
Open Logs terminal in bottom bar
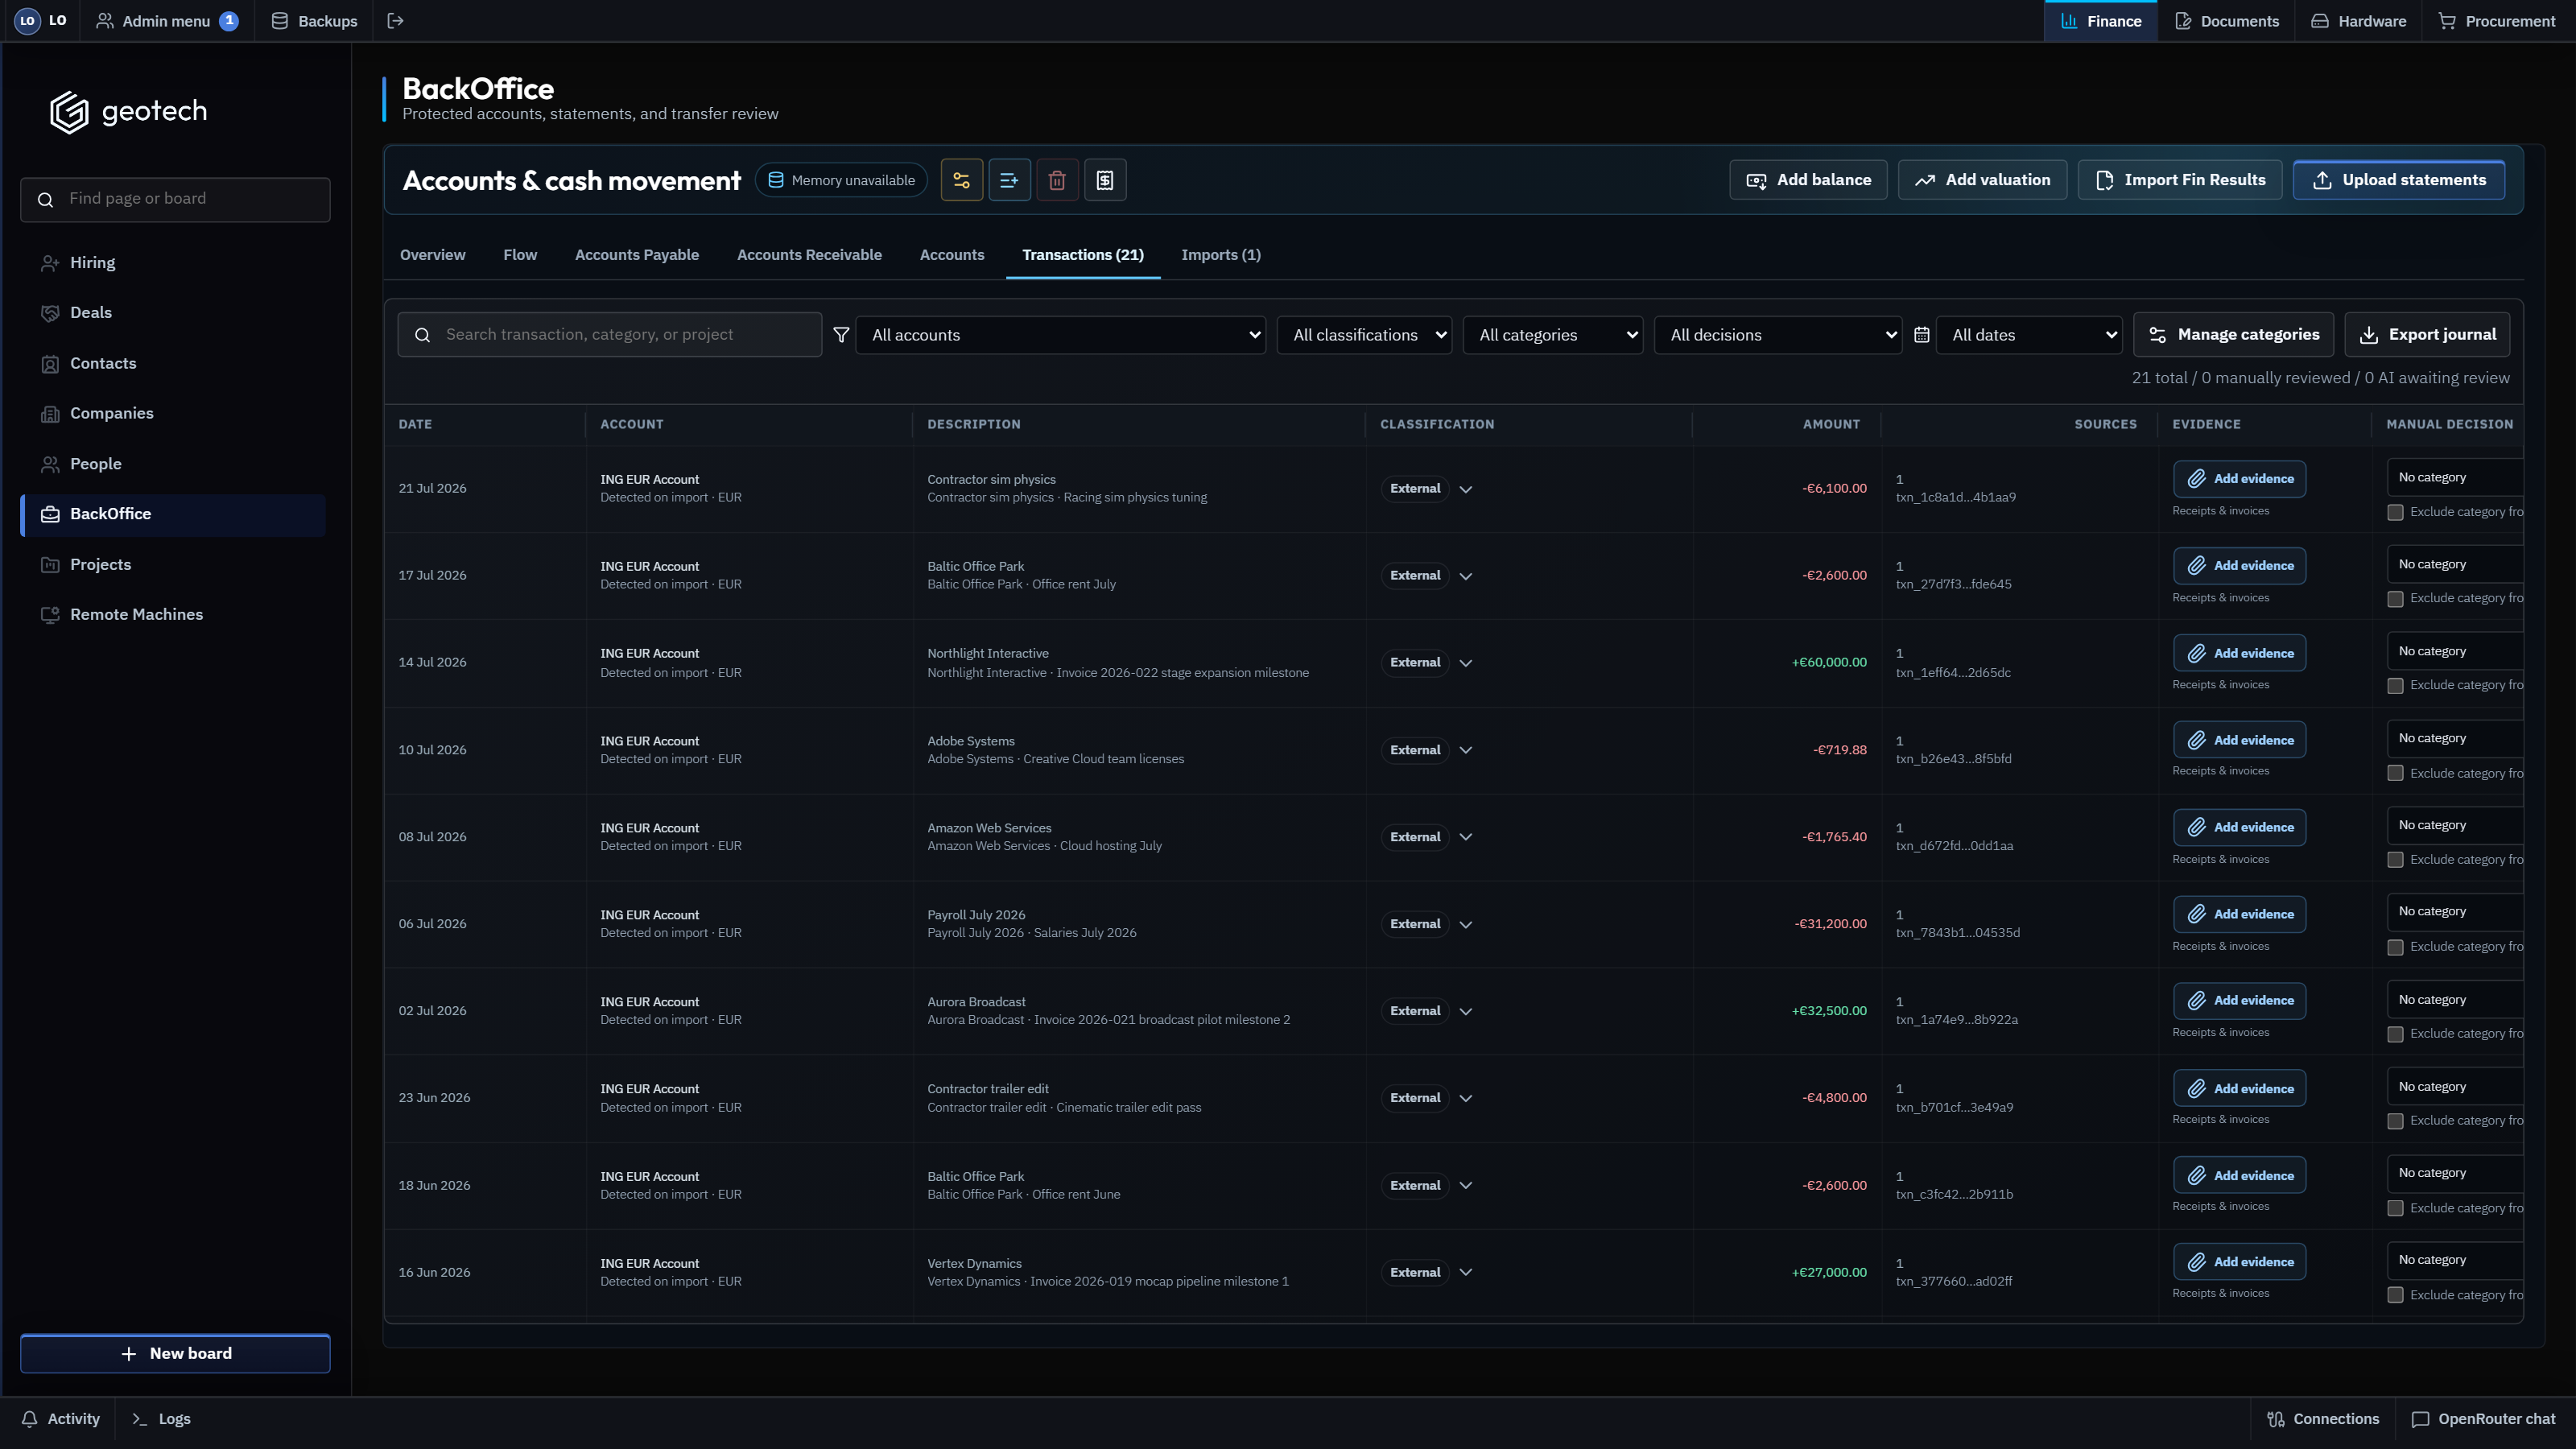click(x=161, y=1419)
